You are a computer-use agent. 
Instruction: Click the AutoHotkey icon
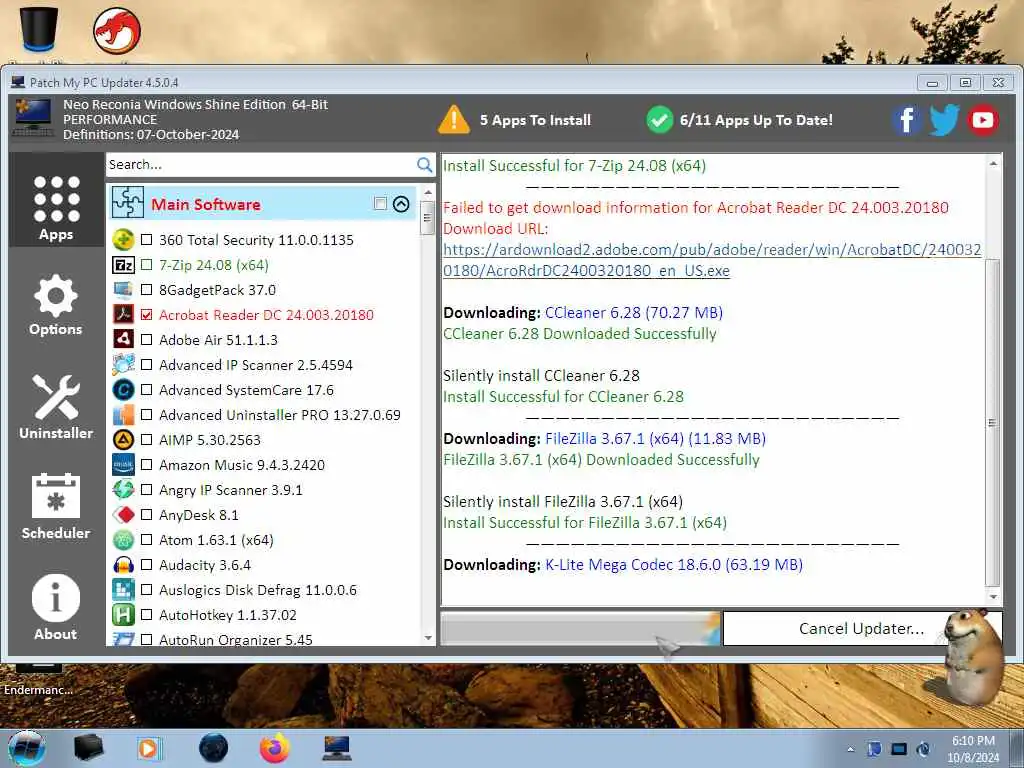click(x=123, y=615)
